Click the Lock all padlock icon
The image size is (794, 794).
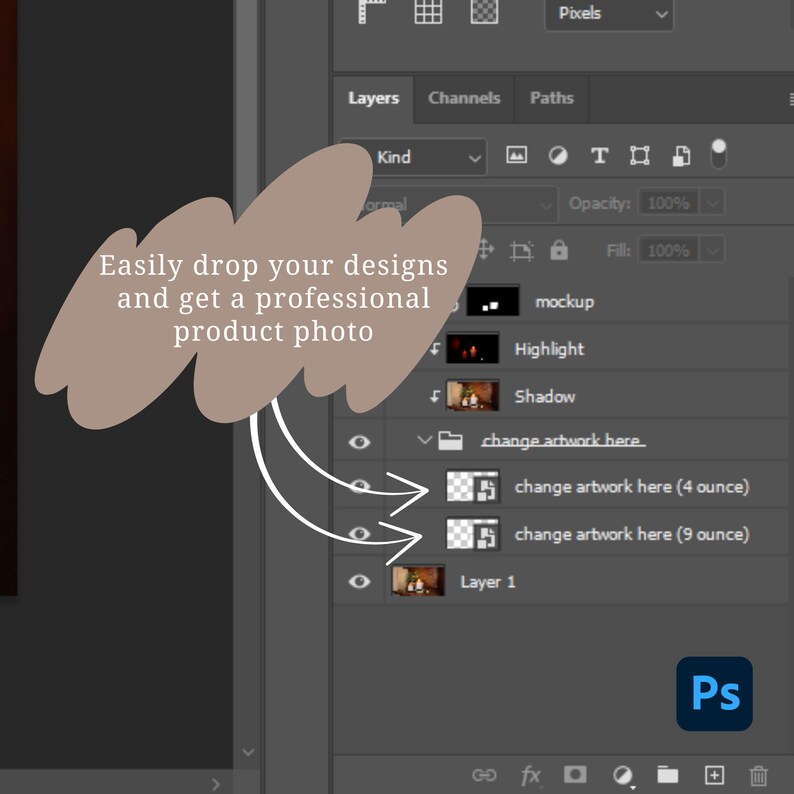(x=559, y=250)
